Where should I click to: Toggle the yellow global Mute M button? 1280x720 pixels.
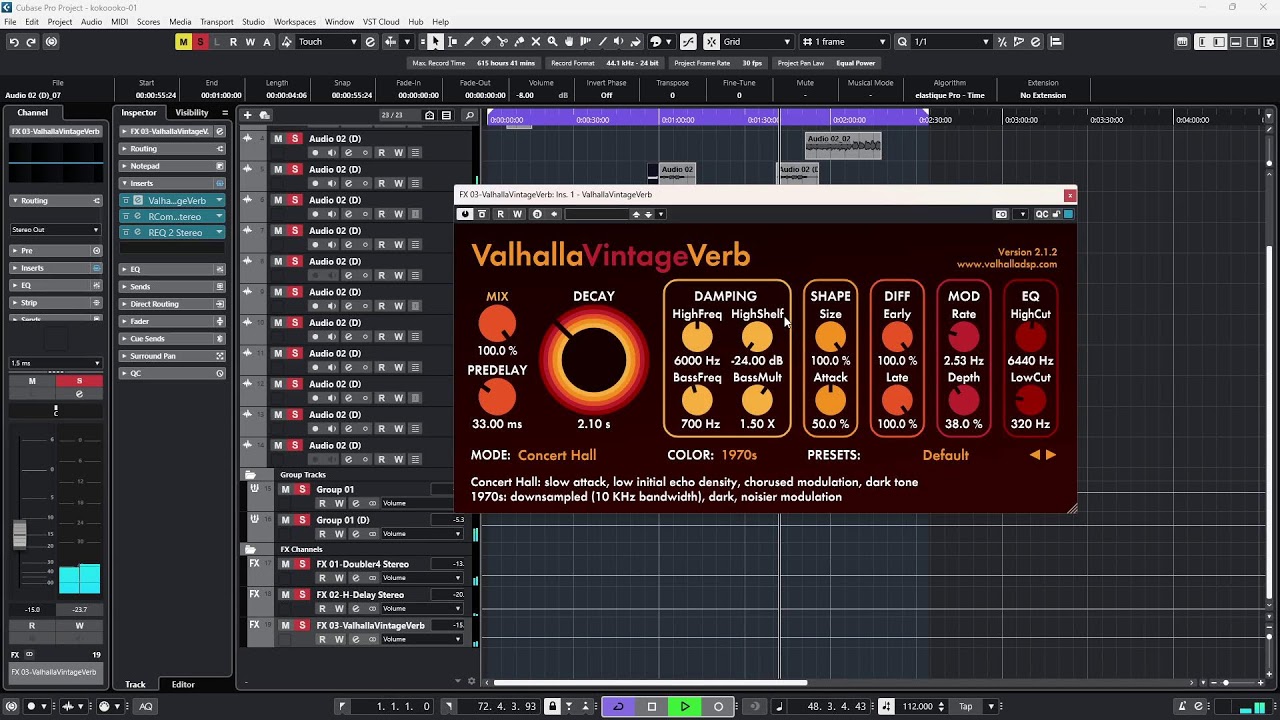click(183, 42)
